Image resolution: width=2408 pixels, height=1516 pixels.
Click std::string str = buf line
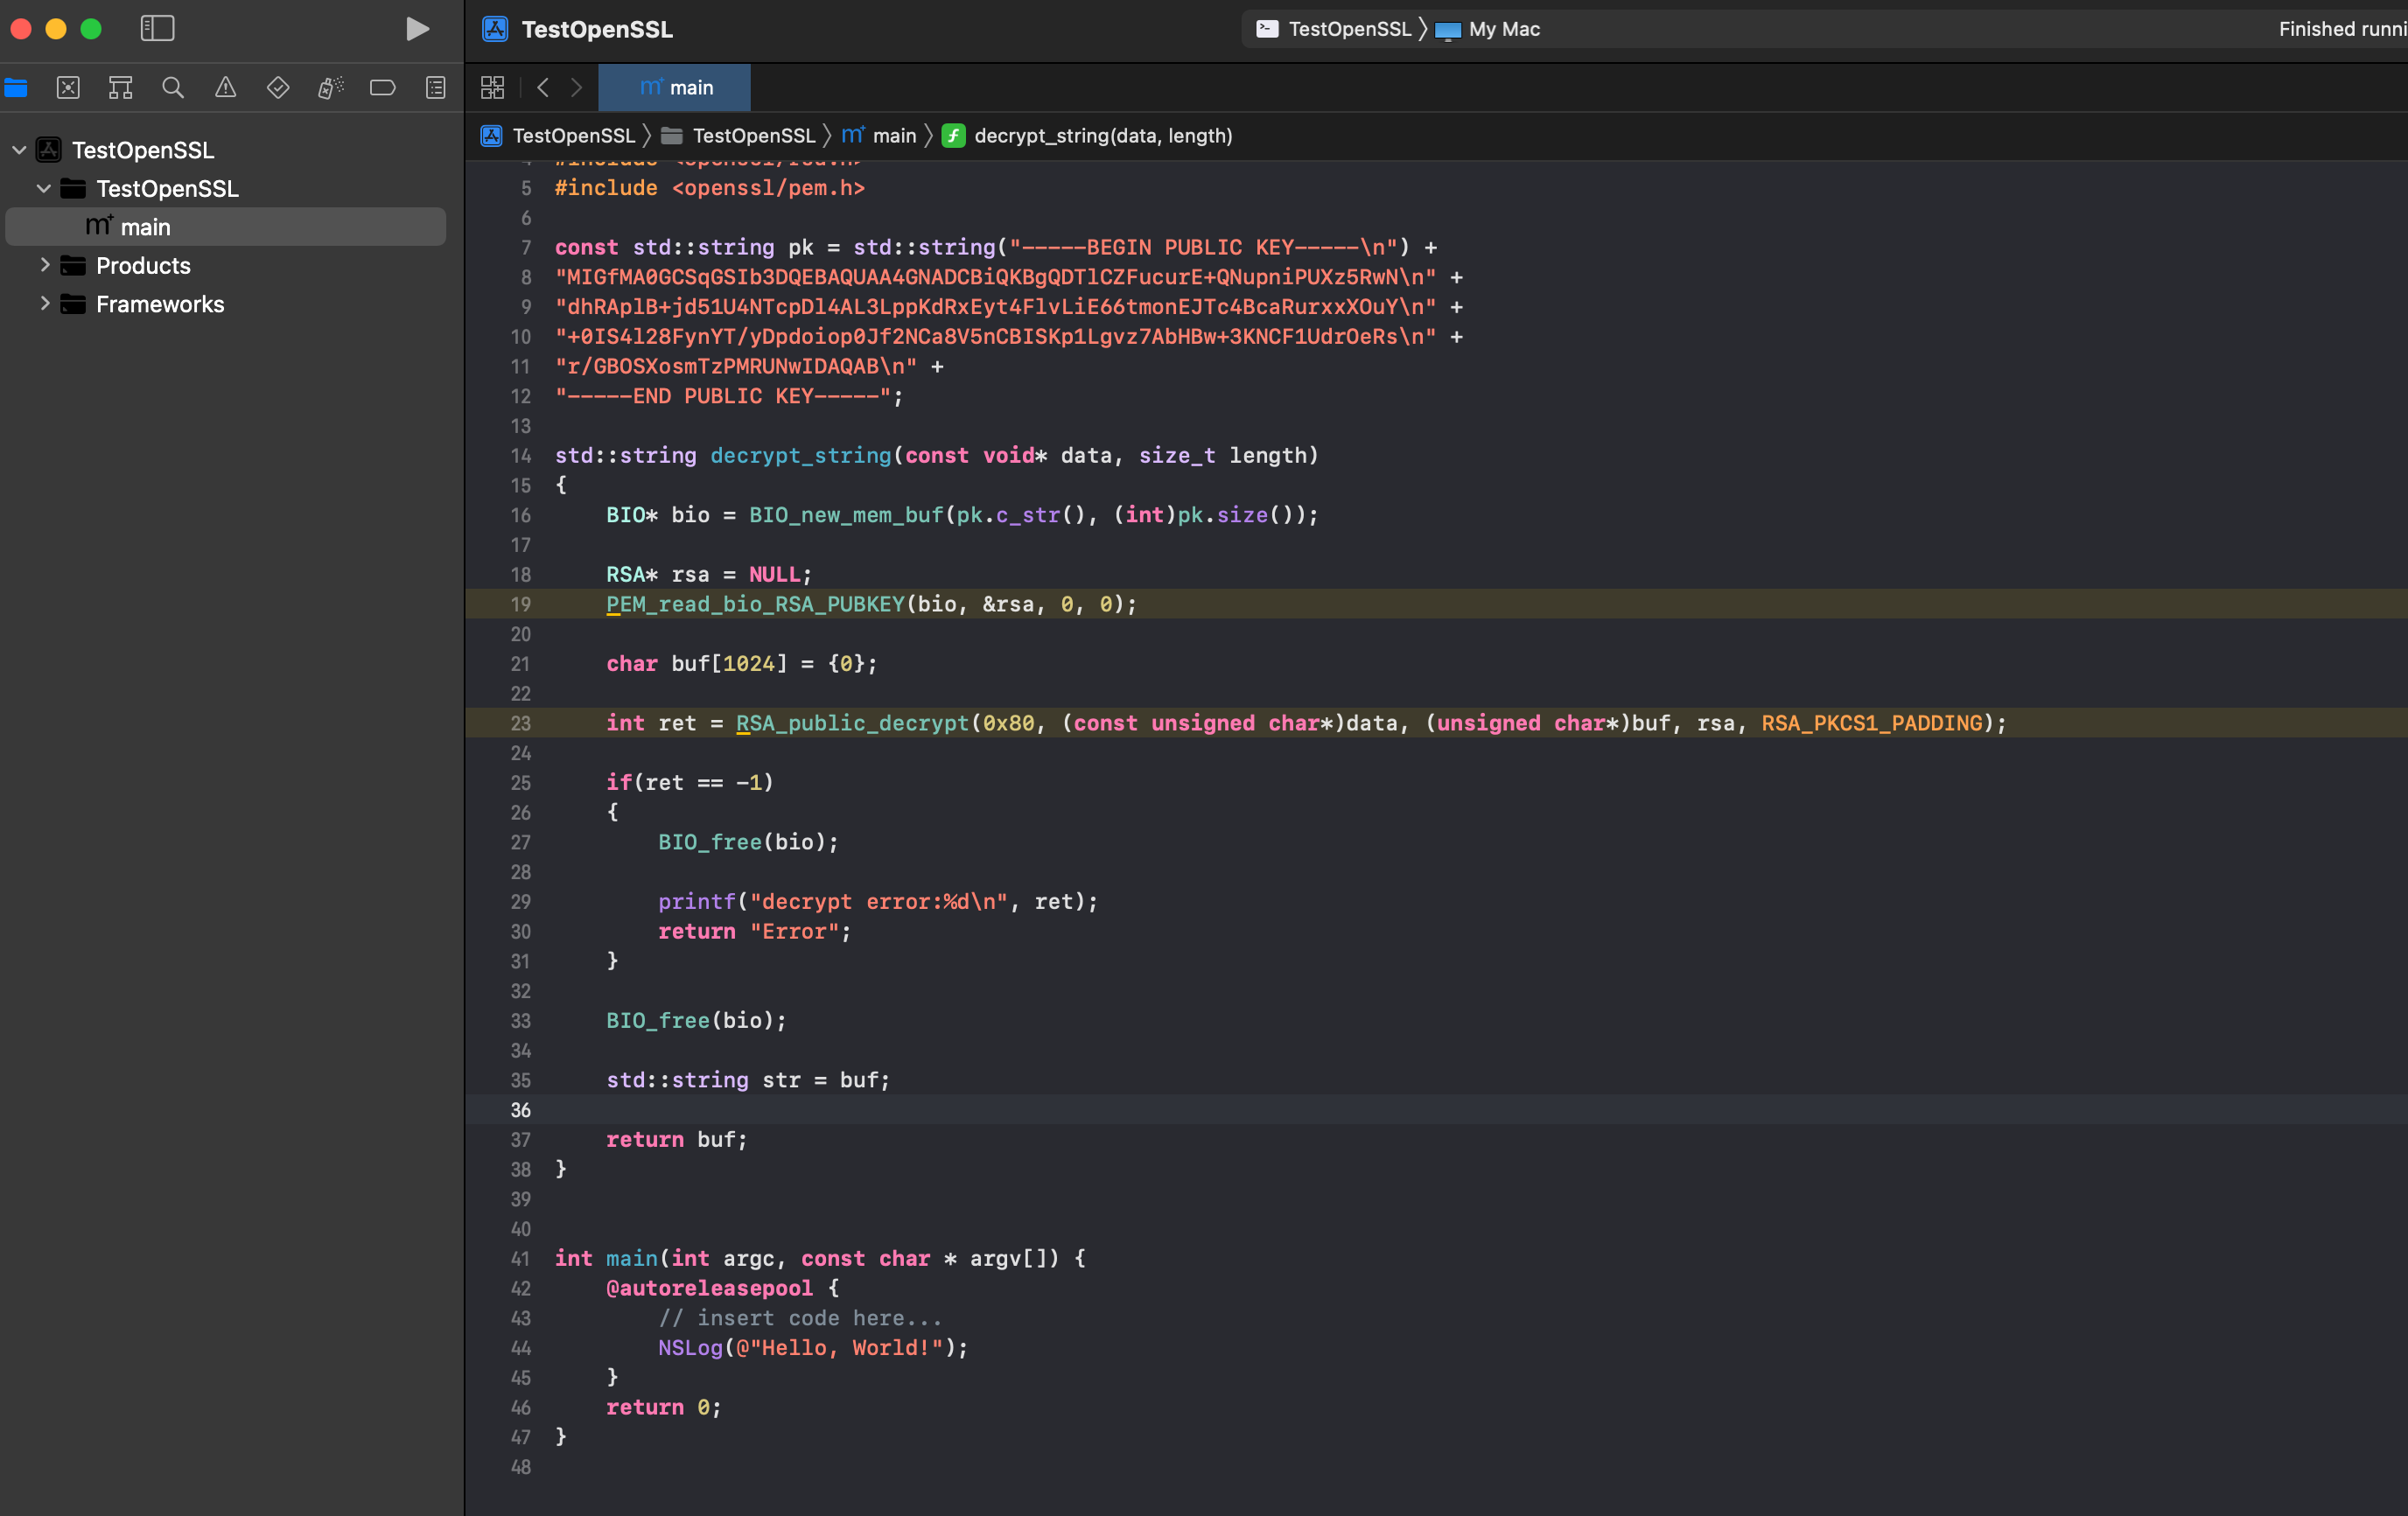(x=748, y=1080)
